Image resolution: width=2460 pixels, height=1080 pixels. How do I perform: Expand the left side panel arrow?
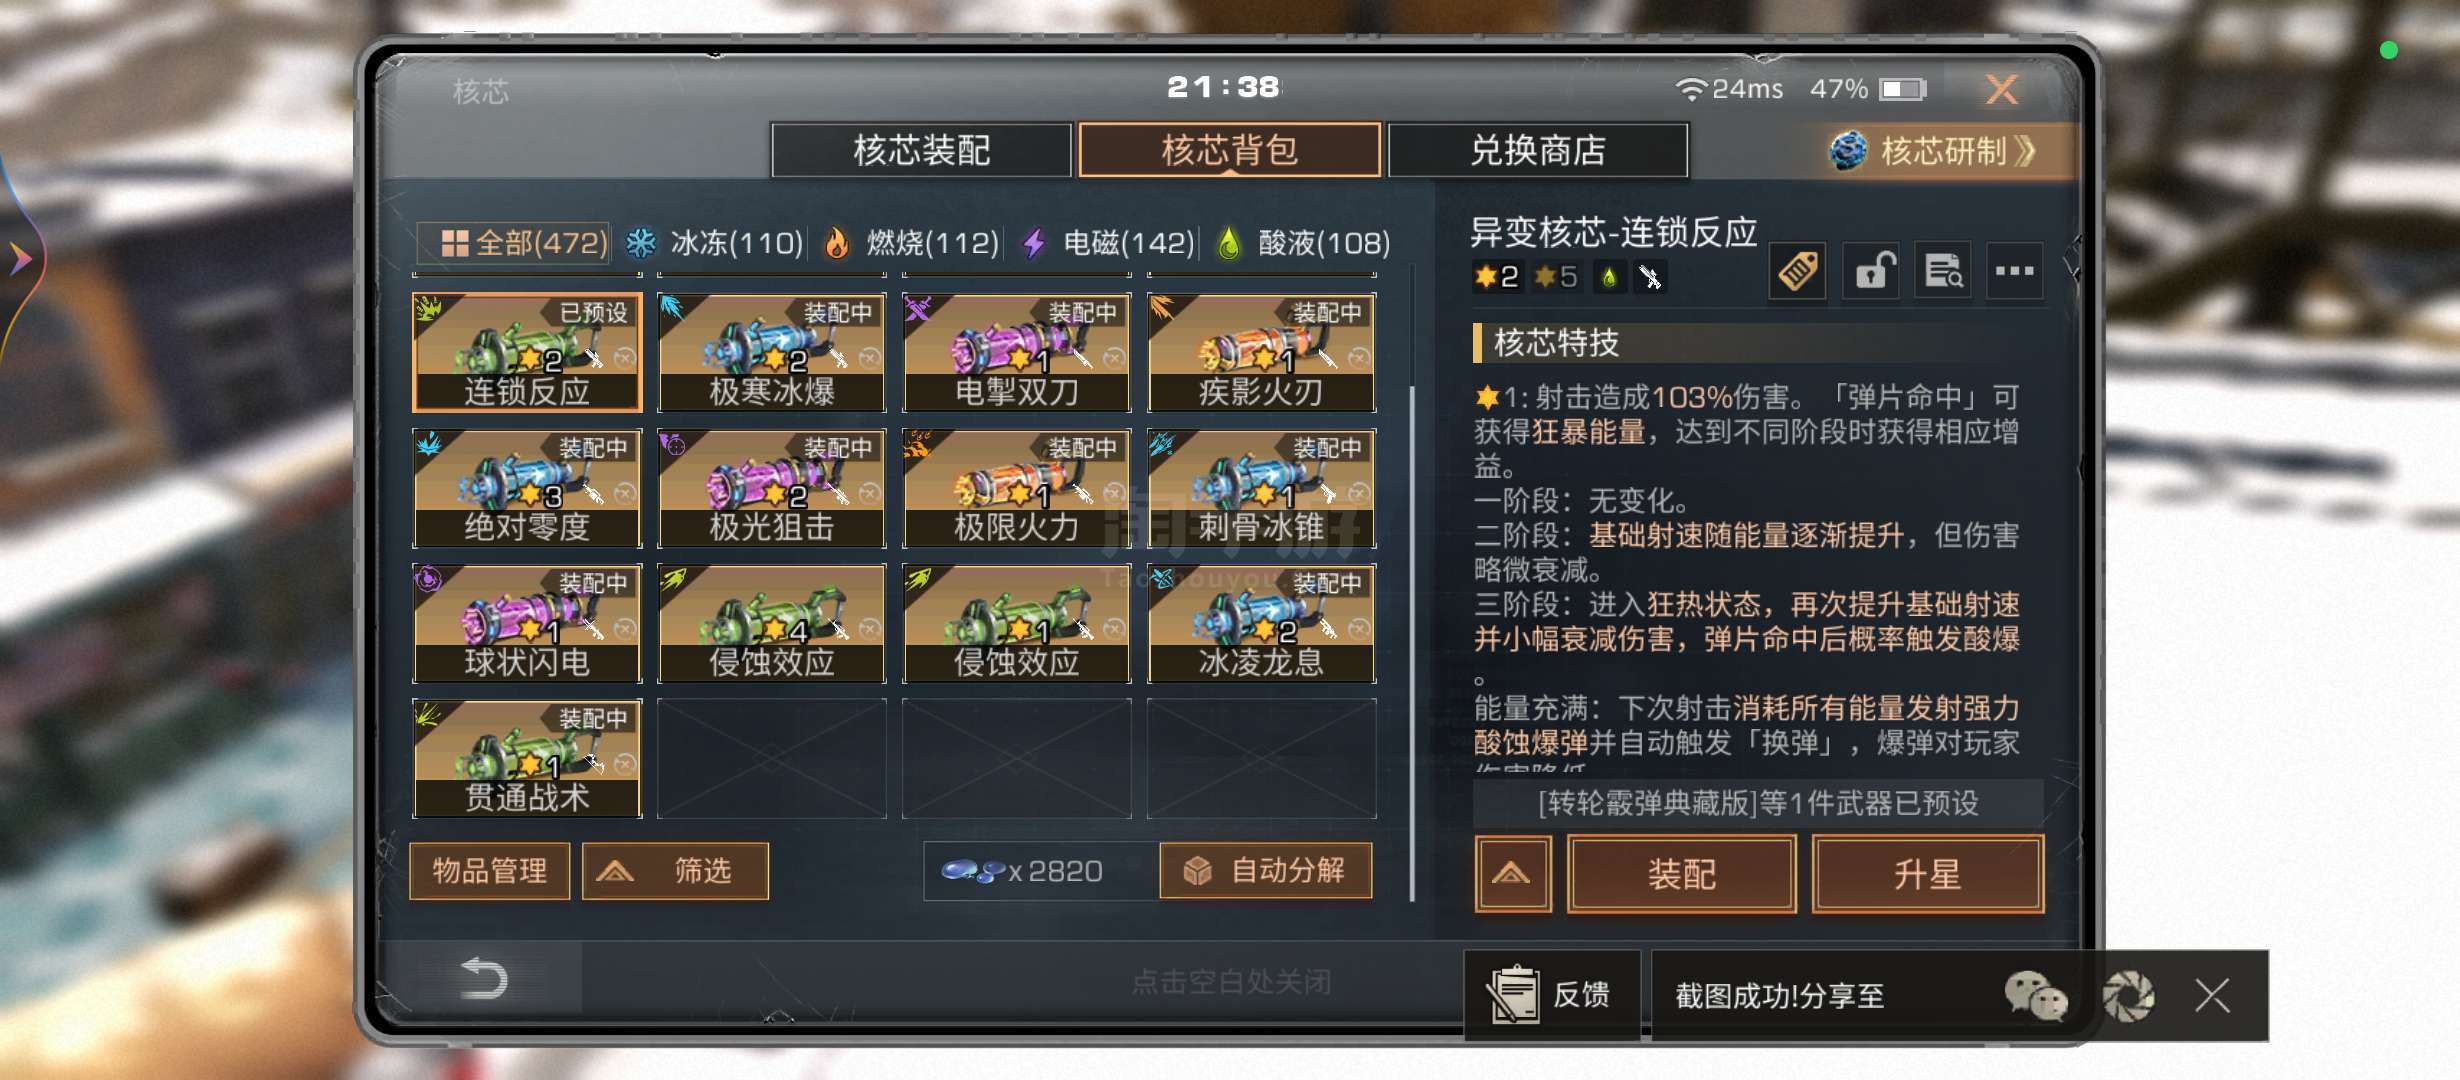coord(21,259)
